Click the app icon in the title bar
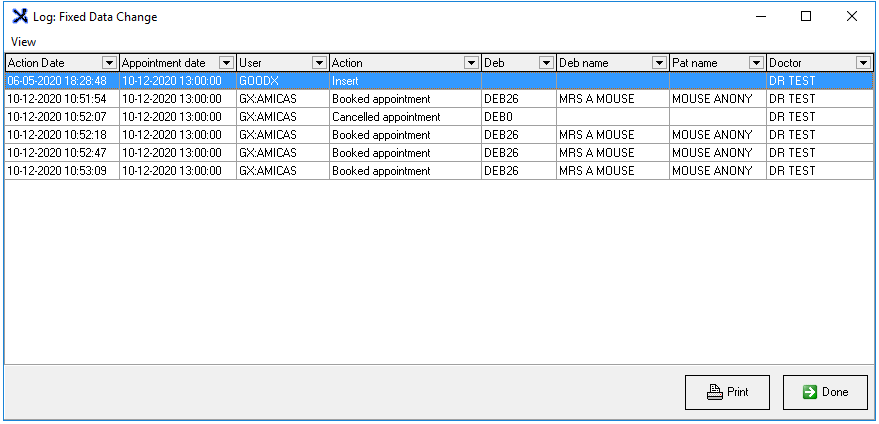The image size is (879, 424). (x=19, y=16)
